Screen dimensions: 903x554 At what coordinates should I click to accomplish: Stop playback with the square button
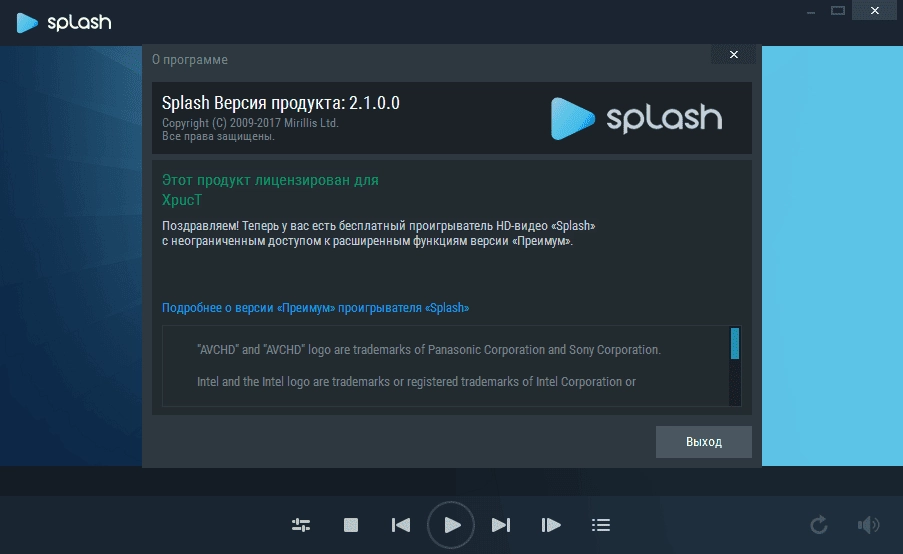(x=351, y=525)
